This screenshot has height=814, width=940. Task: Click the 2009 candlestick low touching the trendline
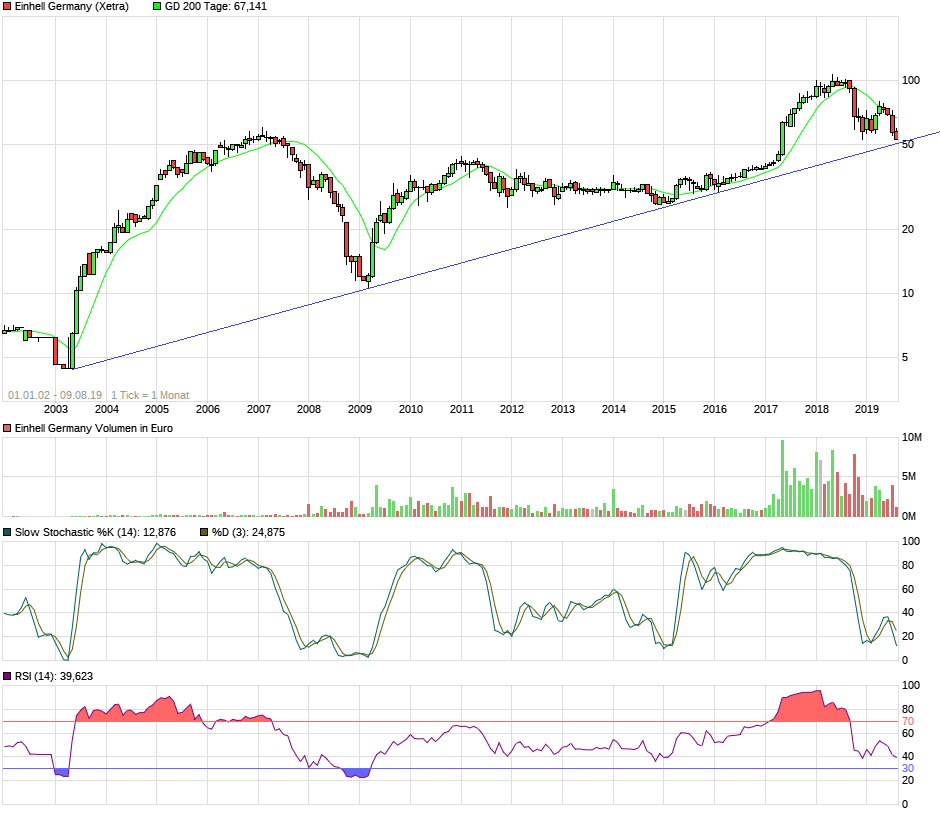368,287
